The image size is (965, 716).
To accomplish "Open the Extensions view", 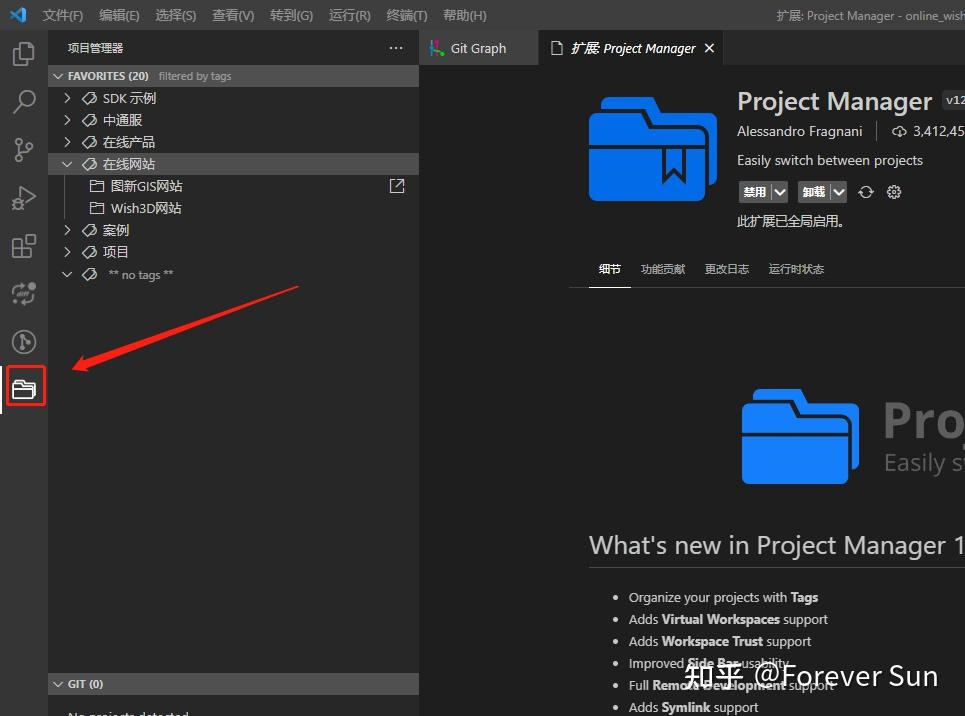I will coord(23,246).
